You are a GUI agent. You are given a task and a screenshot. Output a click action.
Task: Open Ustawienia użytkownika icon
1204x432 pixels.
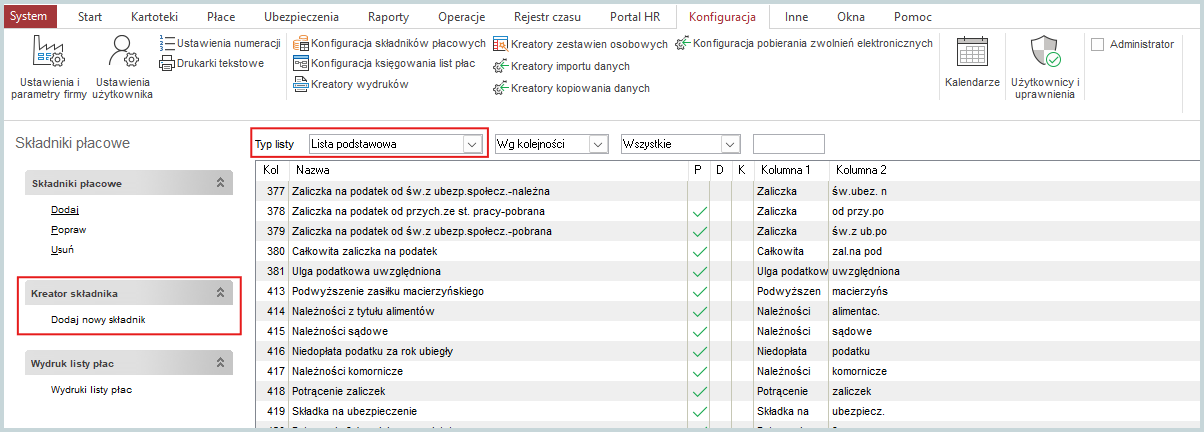(x=122, y=66)
